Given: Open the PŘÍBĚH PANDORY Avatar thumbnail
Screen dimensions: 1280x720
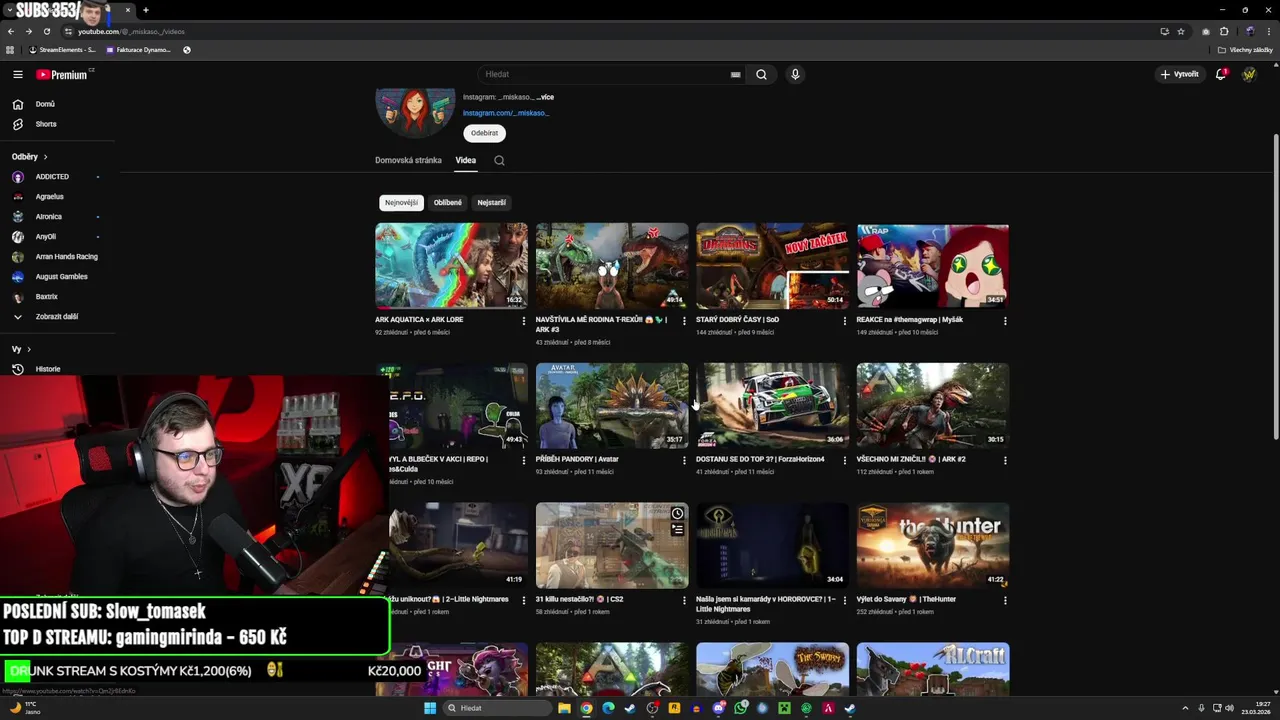Looking at the screenshot, I should (x=612, y=405).
